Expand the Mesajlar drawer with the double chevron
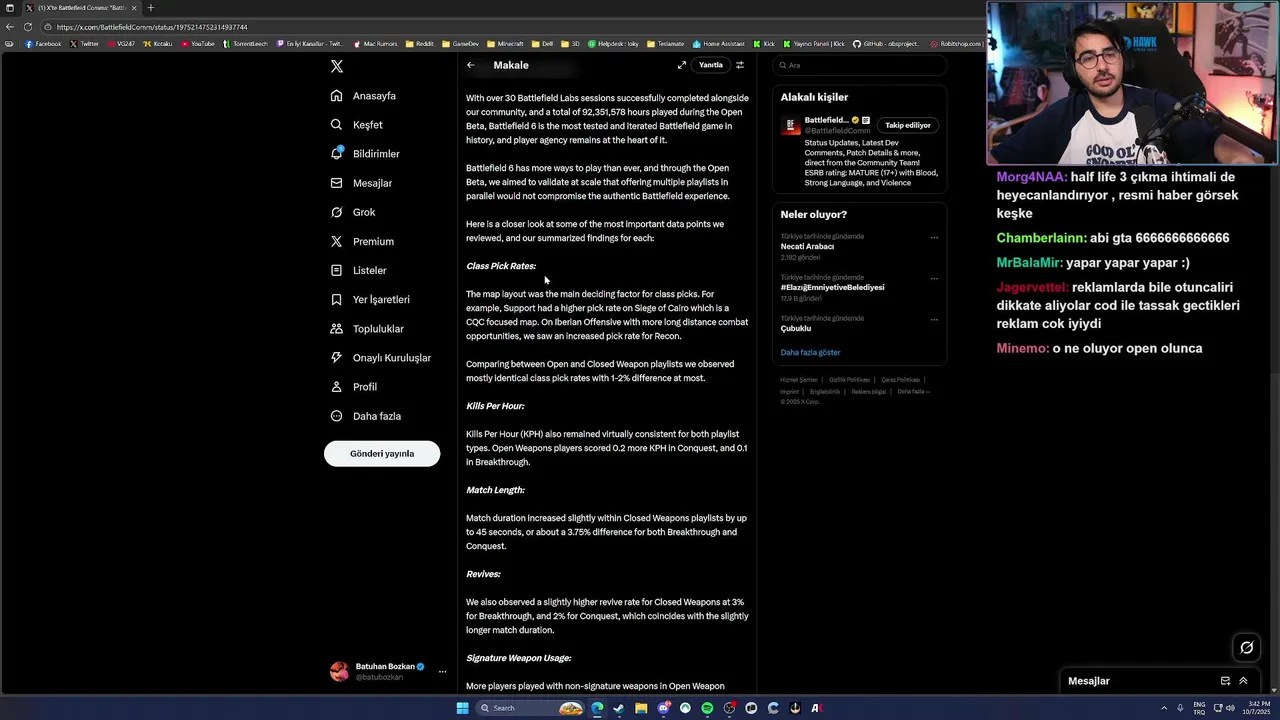Screen dimensions: 1280x720 [1244, 681]
